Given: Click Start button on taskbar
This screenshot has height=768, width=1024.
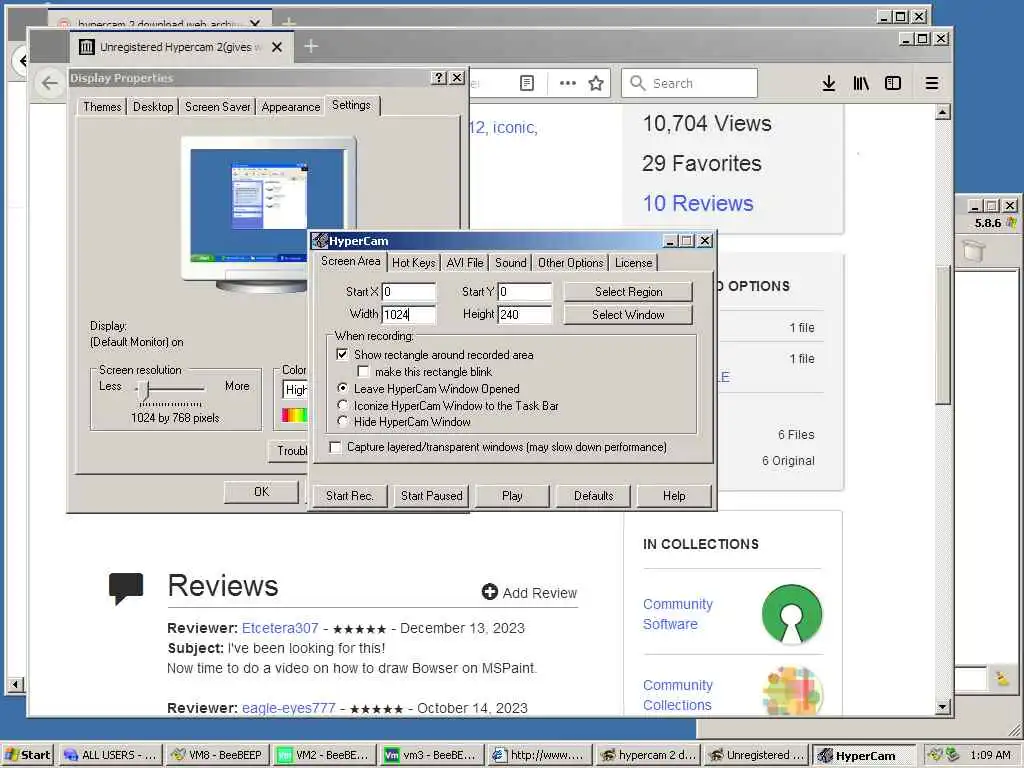Looking at the screenshot, I should point(27,755).
